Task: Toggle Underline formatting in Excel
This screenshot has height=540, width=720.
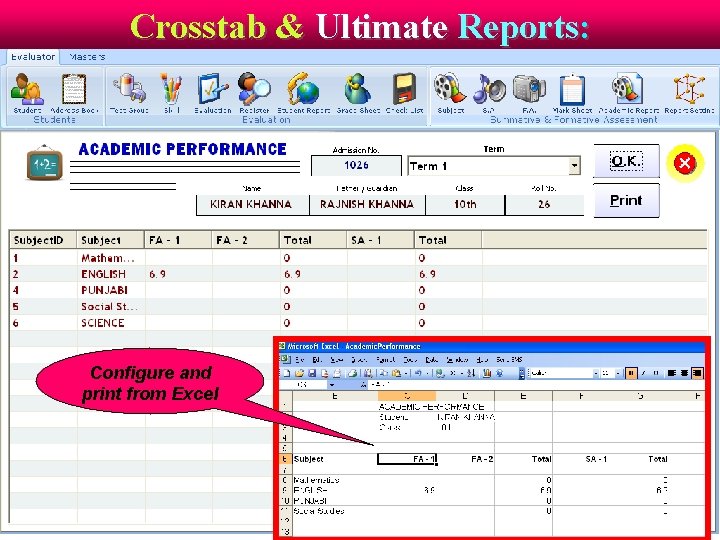Action: (656, 373)
